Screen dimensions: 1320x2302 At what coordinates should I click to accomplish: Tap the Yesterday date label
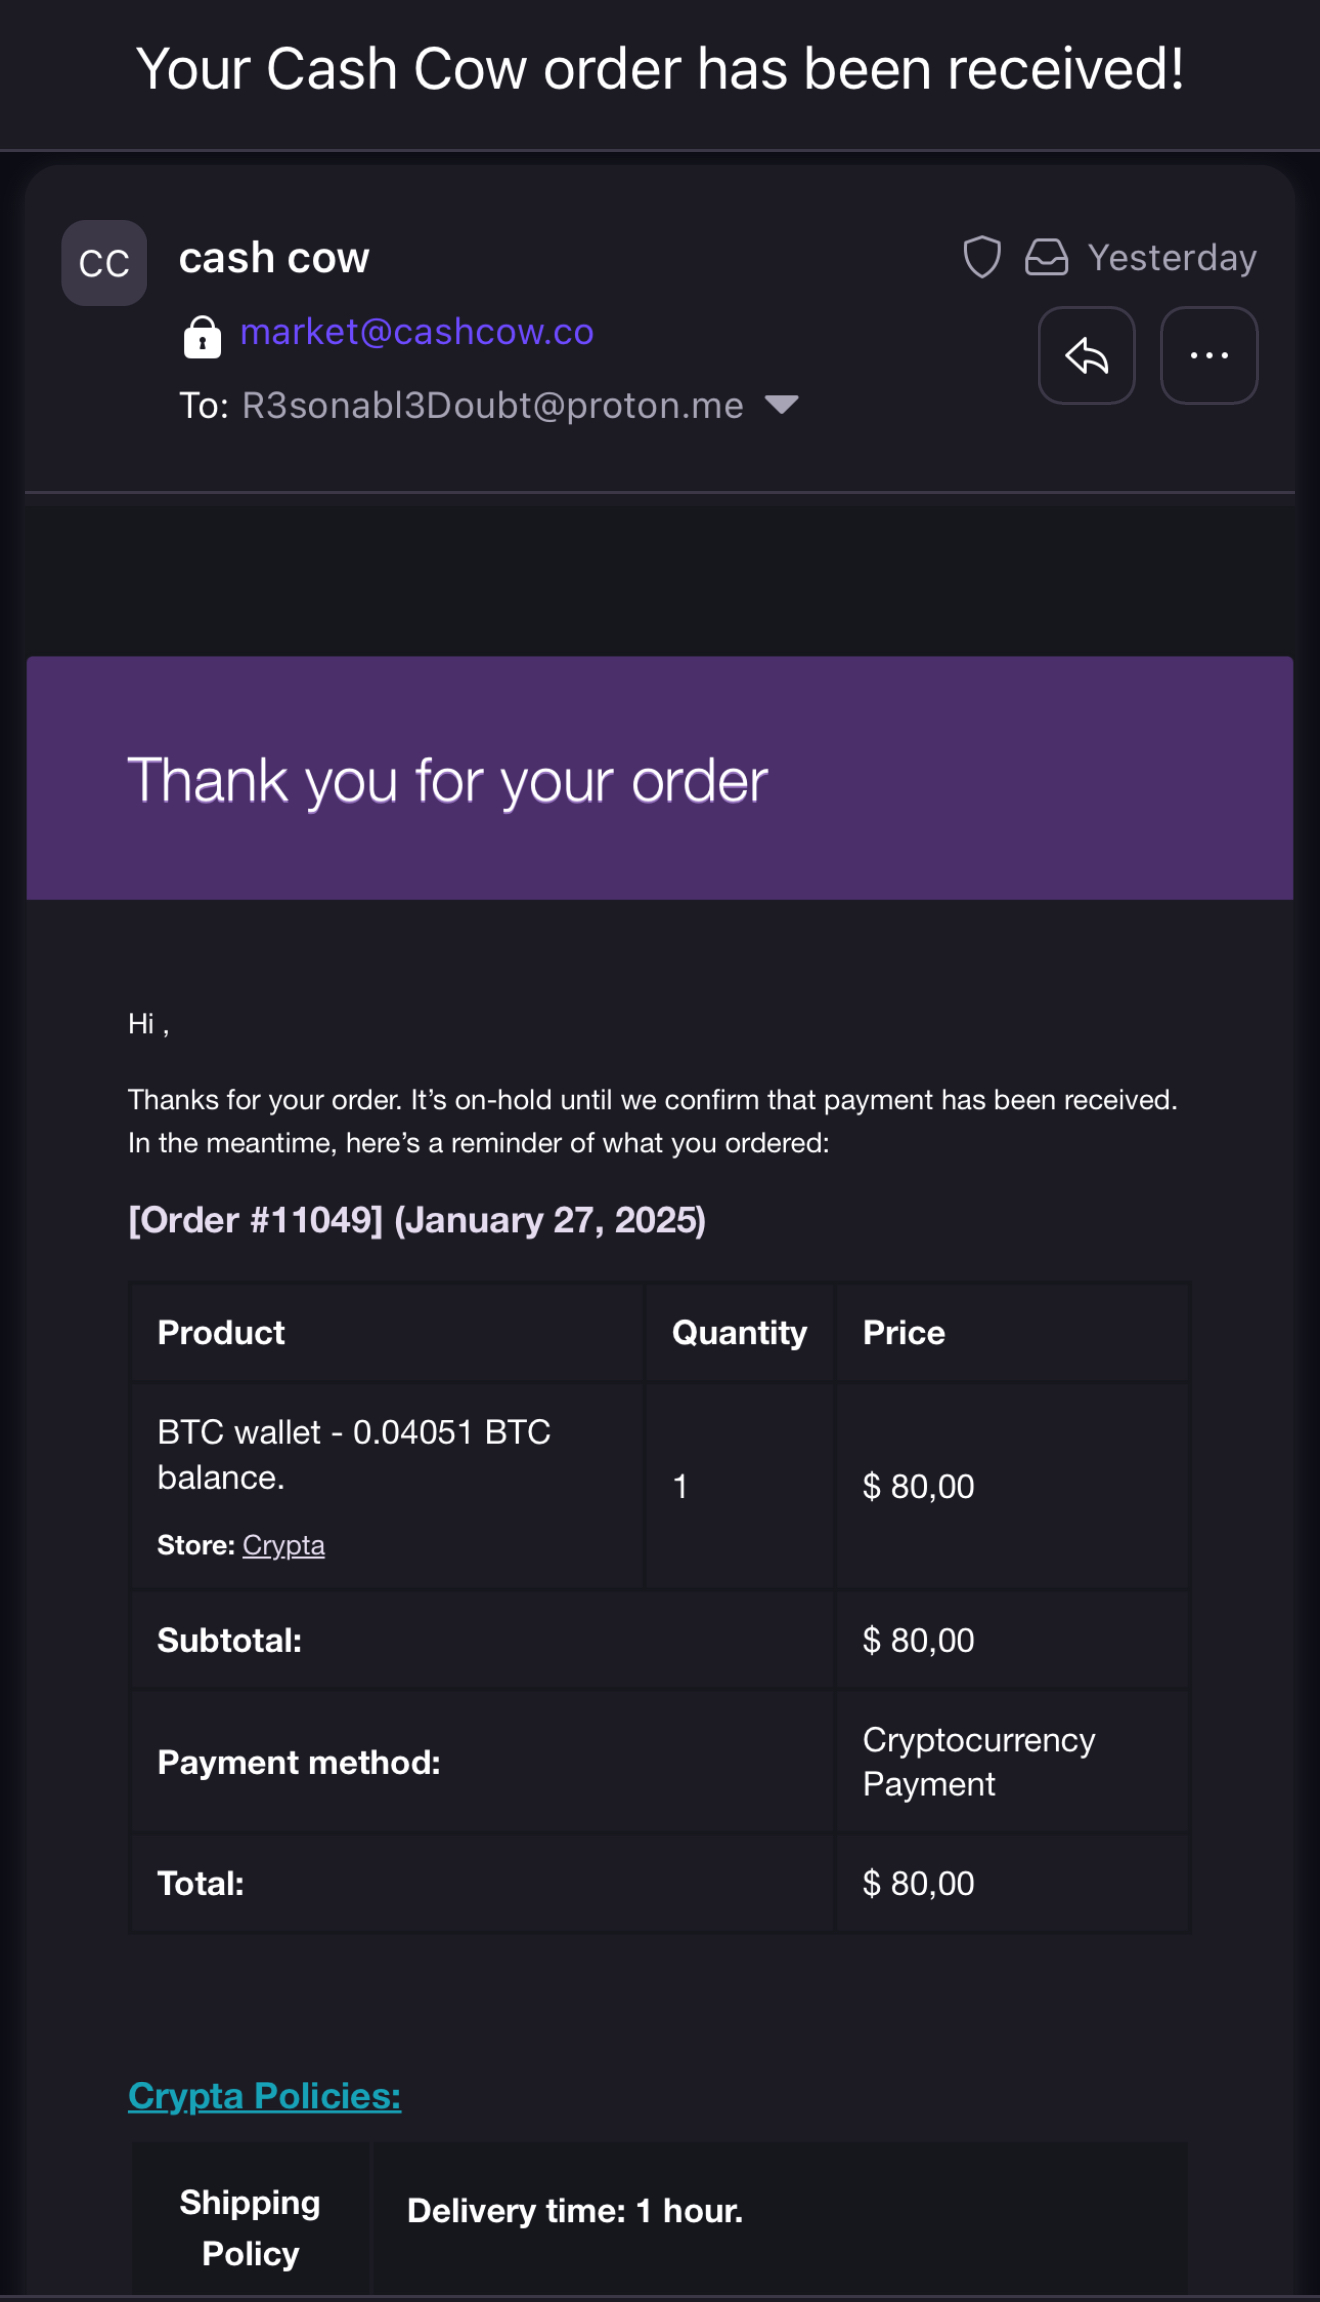pyautogui.click(x=1172, y=258)
